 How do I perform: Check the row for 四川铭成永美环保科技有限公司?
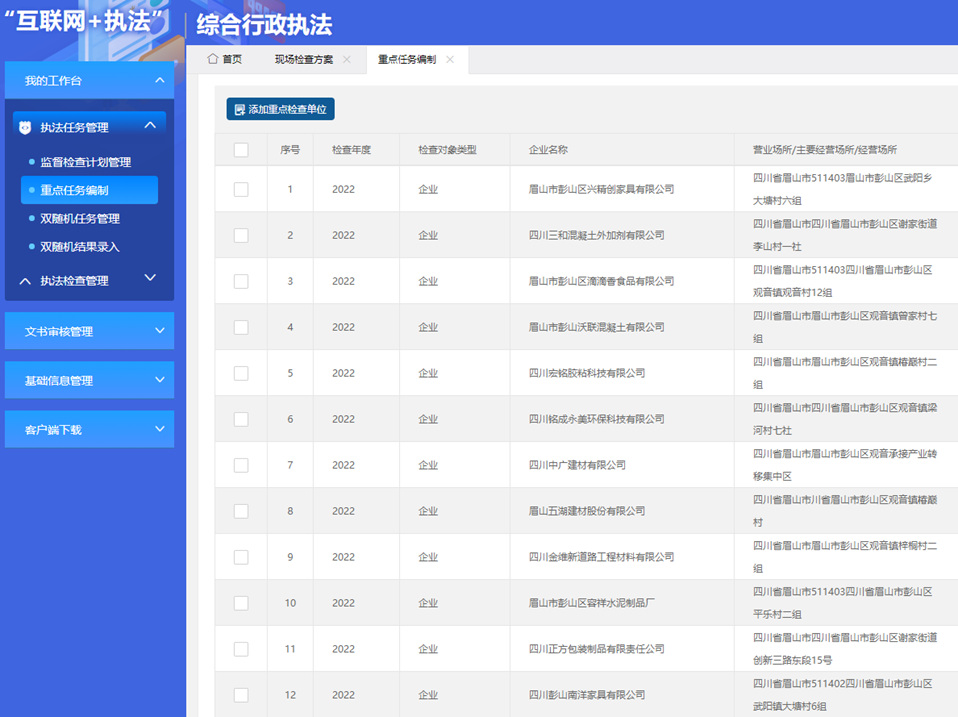click(x=241, y=419)
